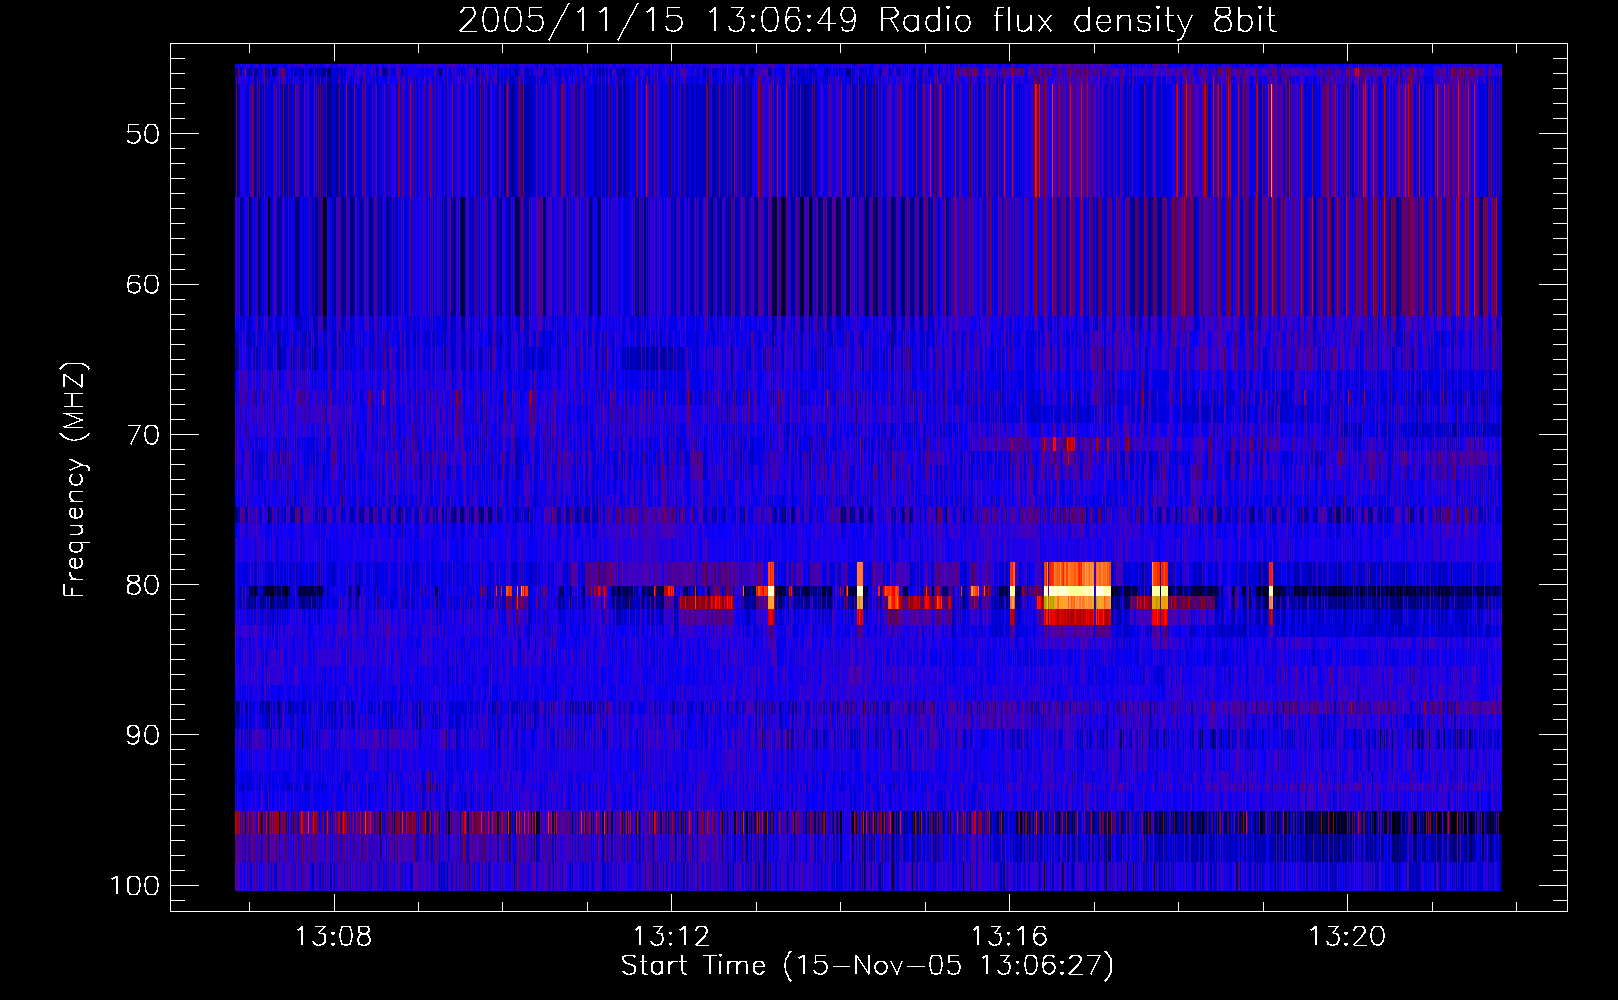The height and width of the screenshot is (1000, 1618).
Task: Click the 'Frequency (MHZ)' y-axis label
Action: [76, 479]
